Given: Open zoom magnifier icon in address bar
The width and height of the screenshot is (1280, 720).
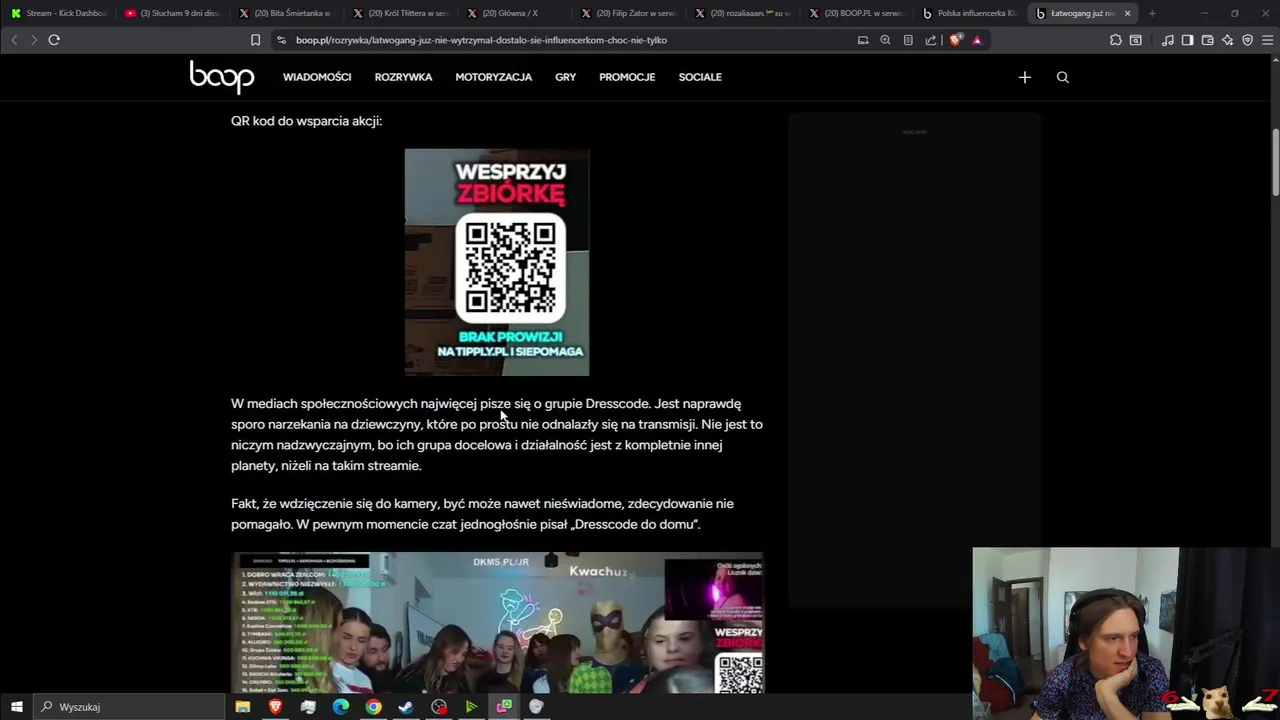Looking at the screenshot, I should pyautogui.click(x=885, y=40).
